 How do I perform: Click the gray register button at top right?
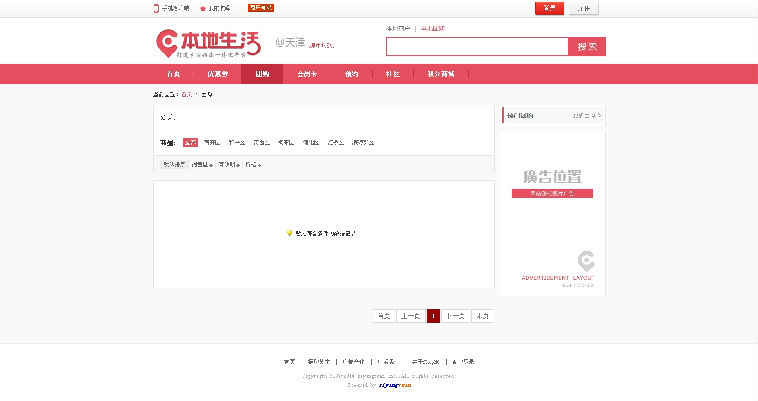pyautogui.click(x=583, y=8)
